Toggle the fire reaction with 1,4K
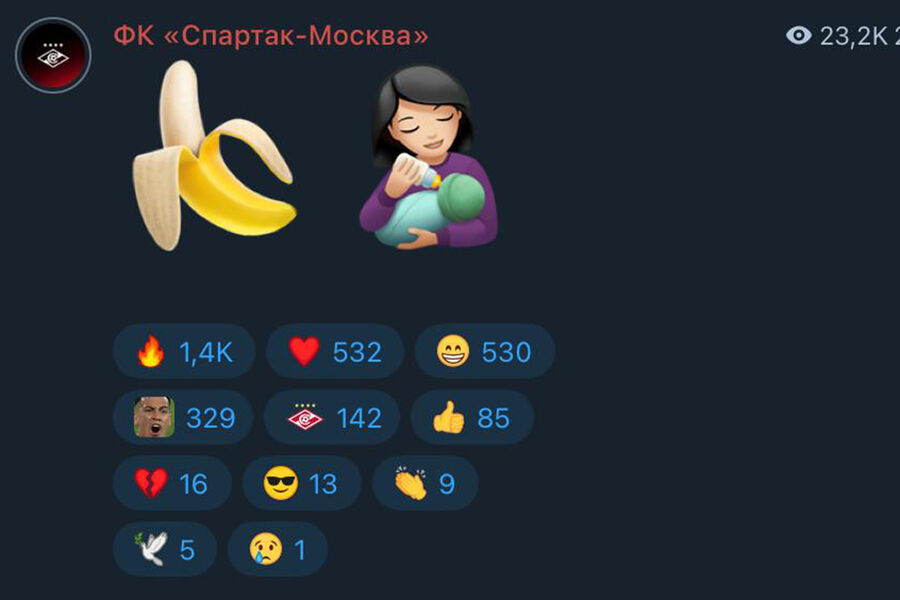The width and height of the screenshot is (900, 600). pyautogui.click(x=184, y=351)
